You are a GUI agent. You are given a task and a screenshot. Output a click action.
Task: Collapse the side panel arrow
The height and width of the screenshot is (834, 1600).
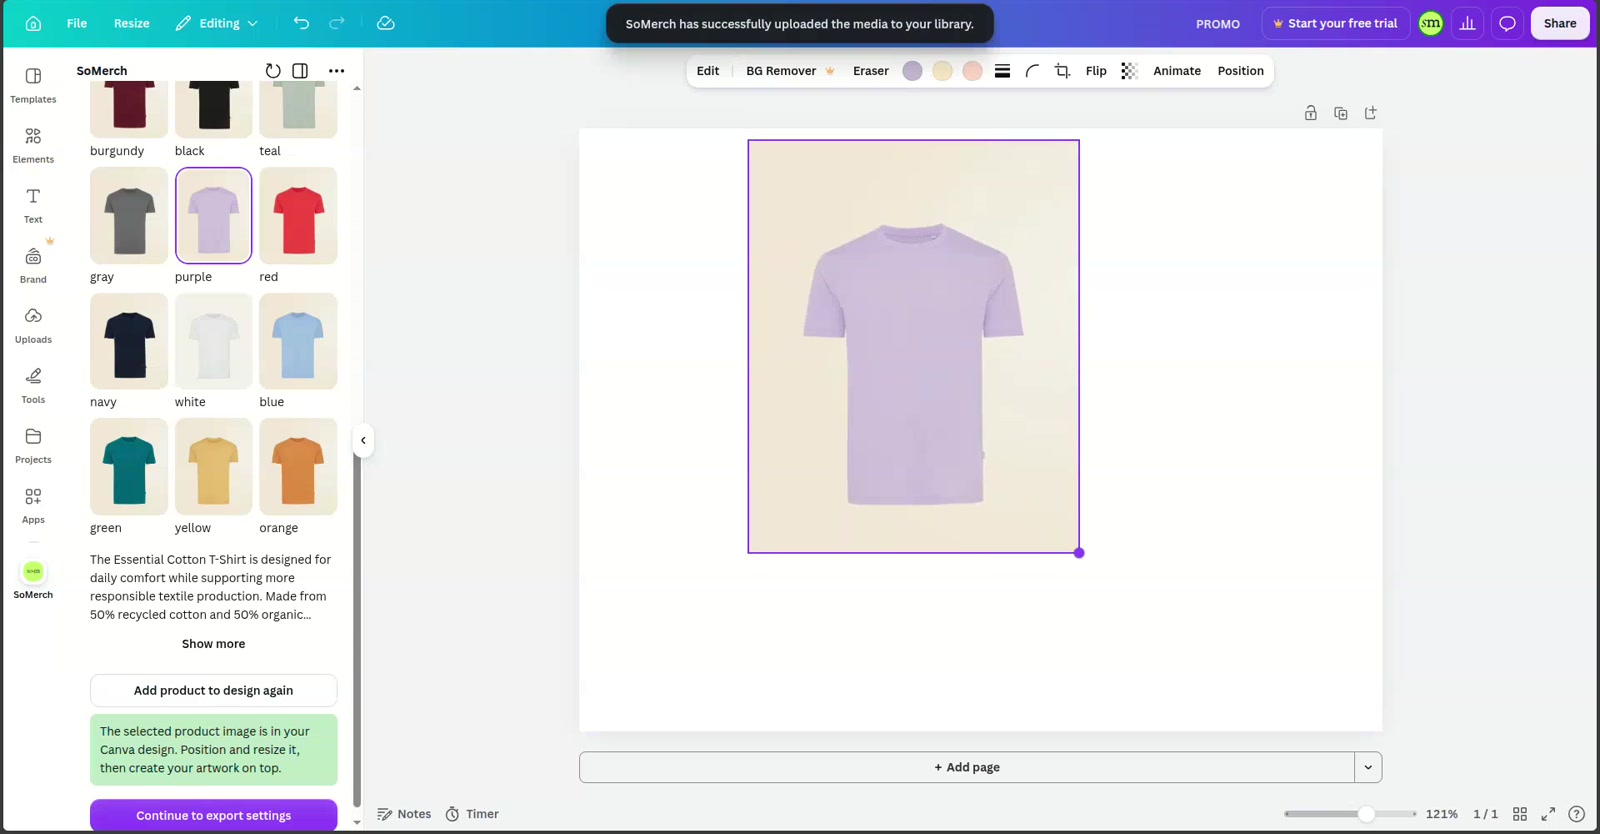point(363,440)
